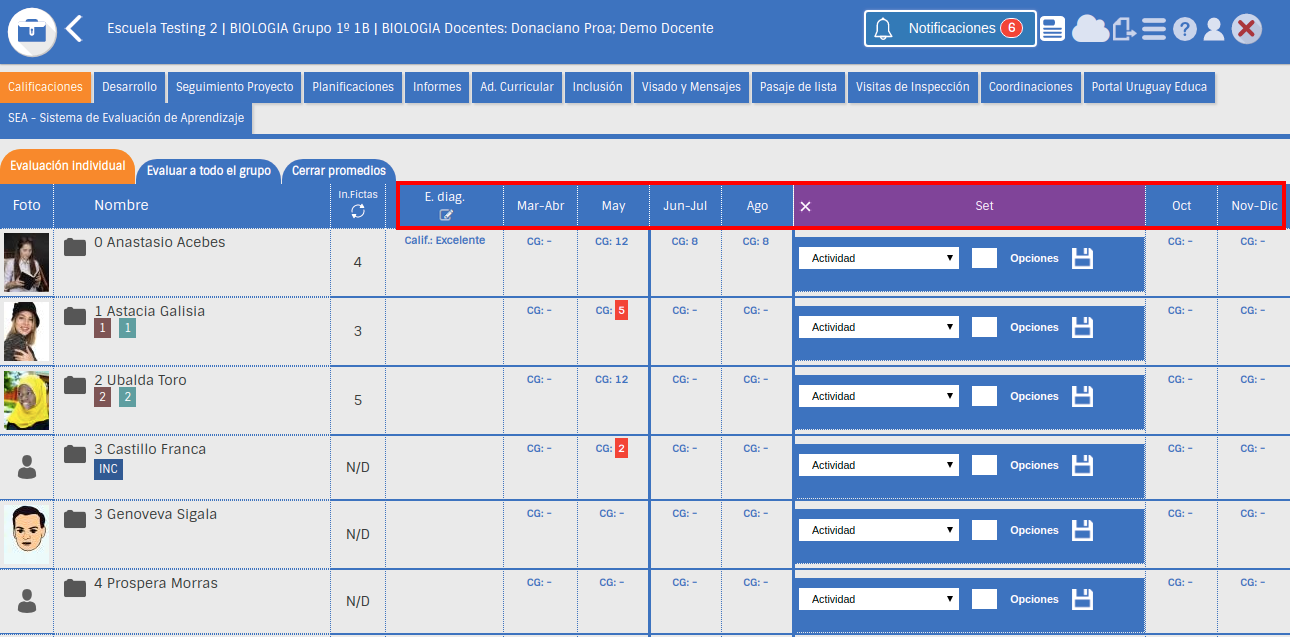This screenshot has width=1290, height=637.
Task: Save grade icon for Ubalda Toro row
Action: (x=1082, y=396)
